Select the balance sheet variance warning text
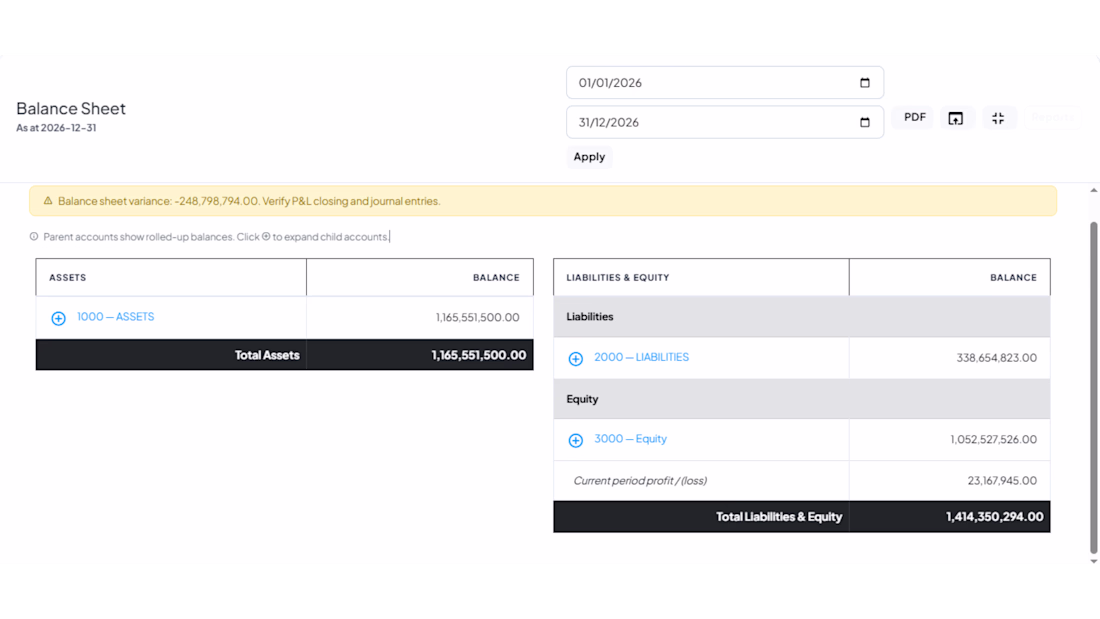 tap(249, 201)
